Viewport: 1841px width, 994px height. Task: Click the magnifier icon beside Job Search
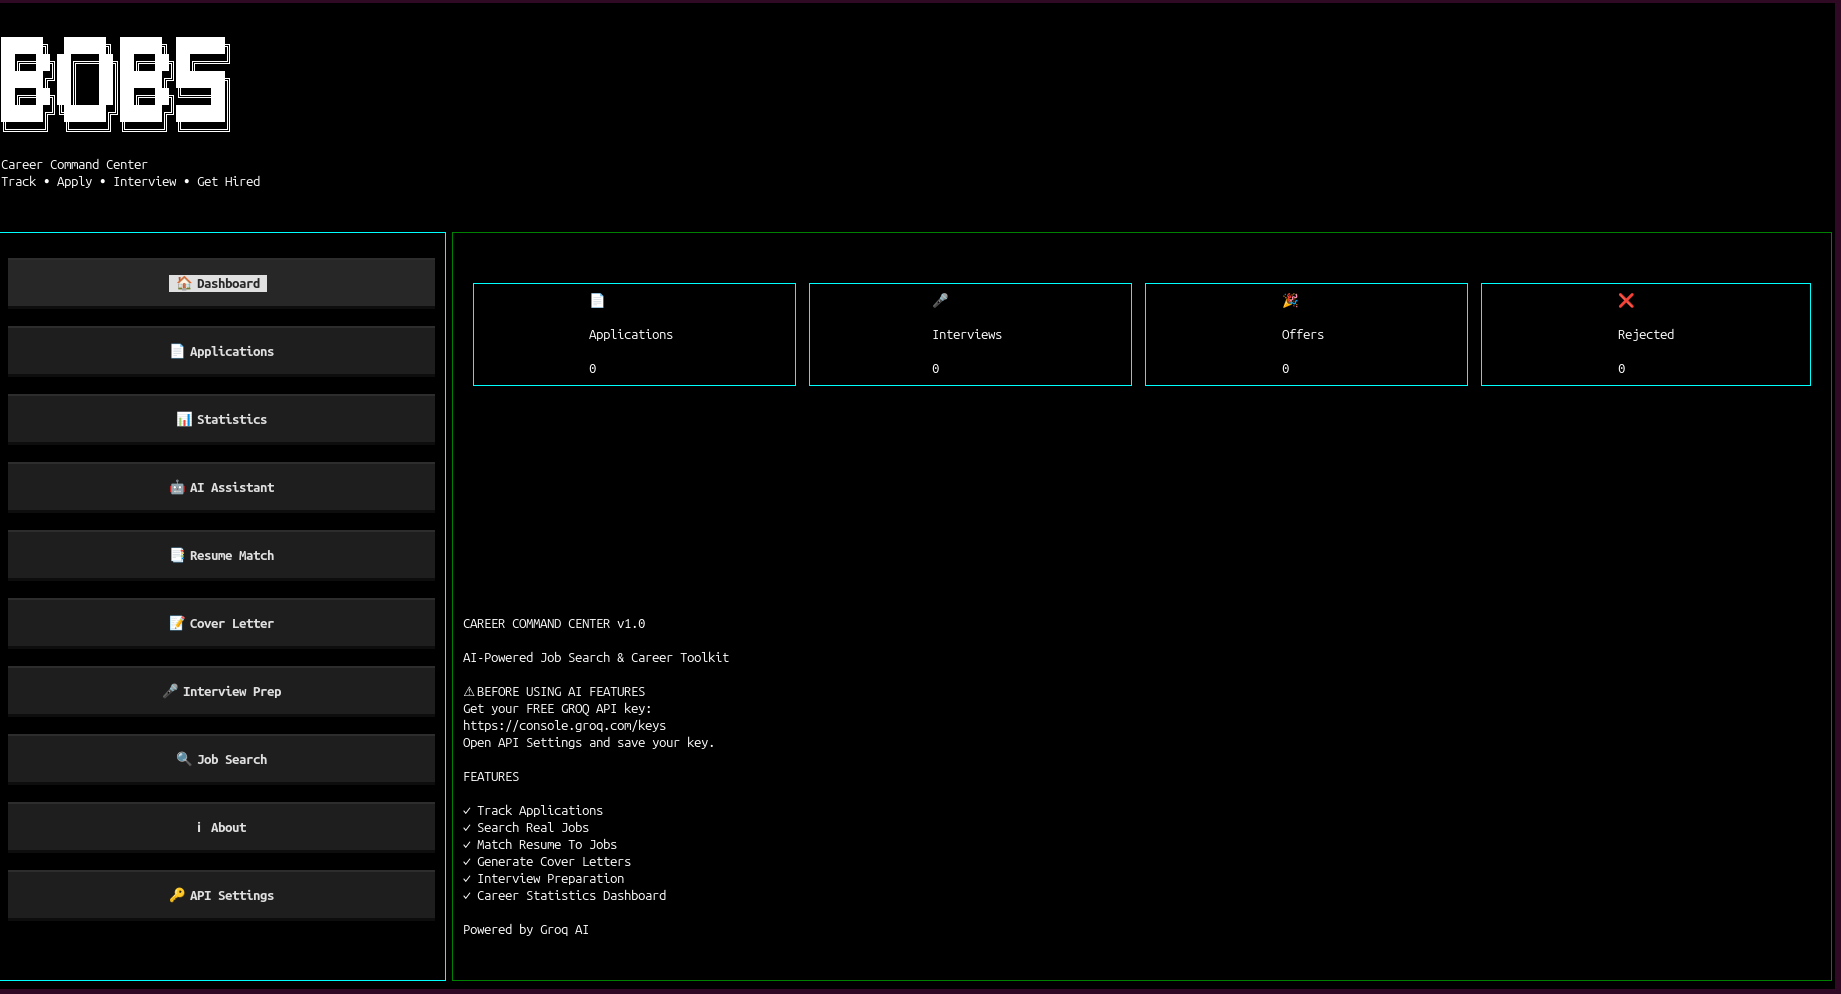(x=184, y=759)
